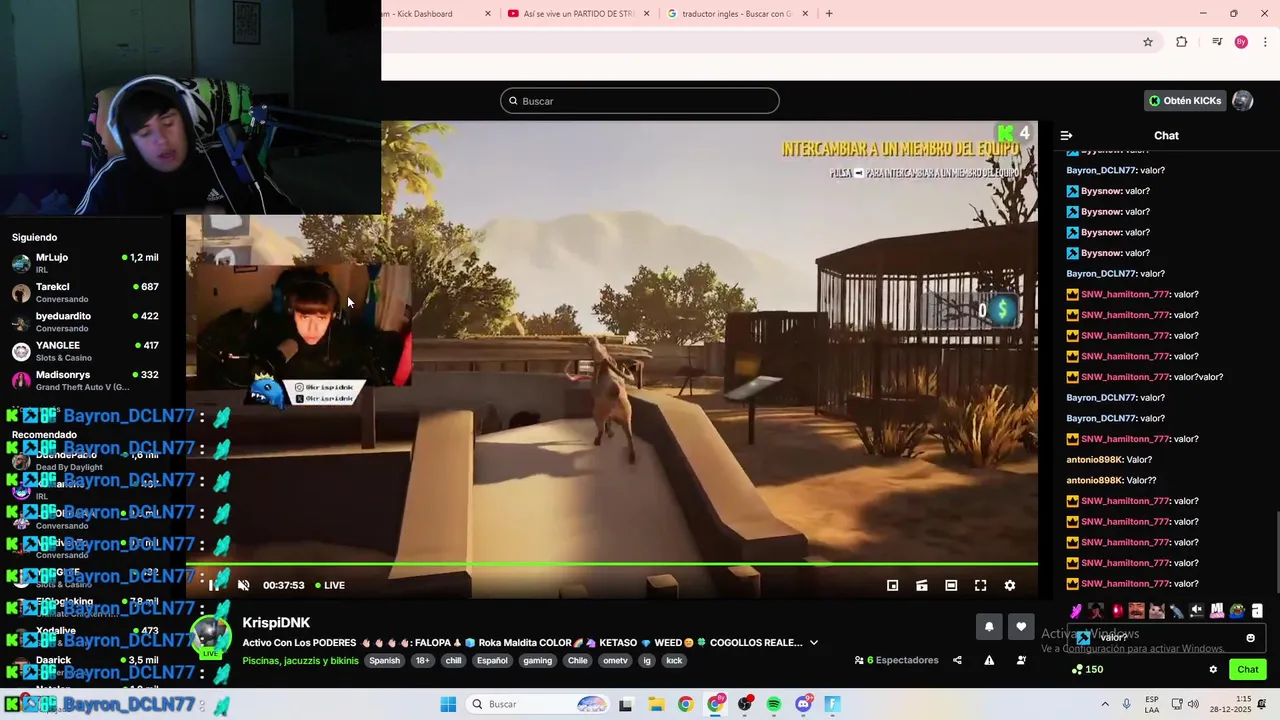Image resolution: width=1280 pixels, height=720 pixels.
Task: Show the 6 Espectadores viewer list
Action: (x=897, y=660)
